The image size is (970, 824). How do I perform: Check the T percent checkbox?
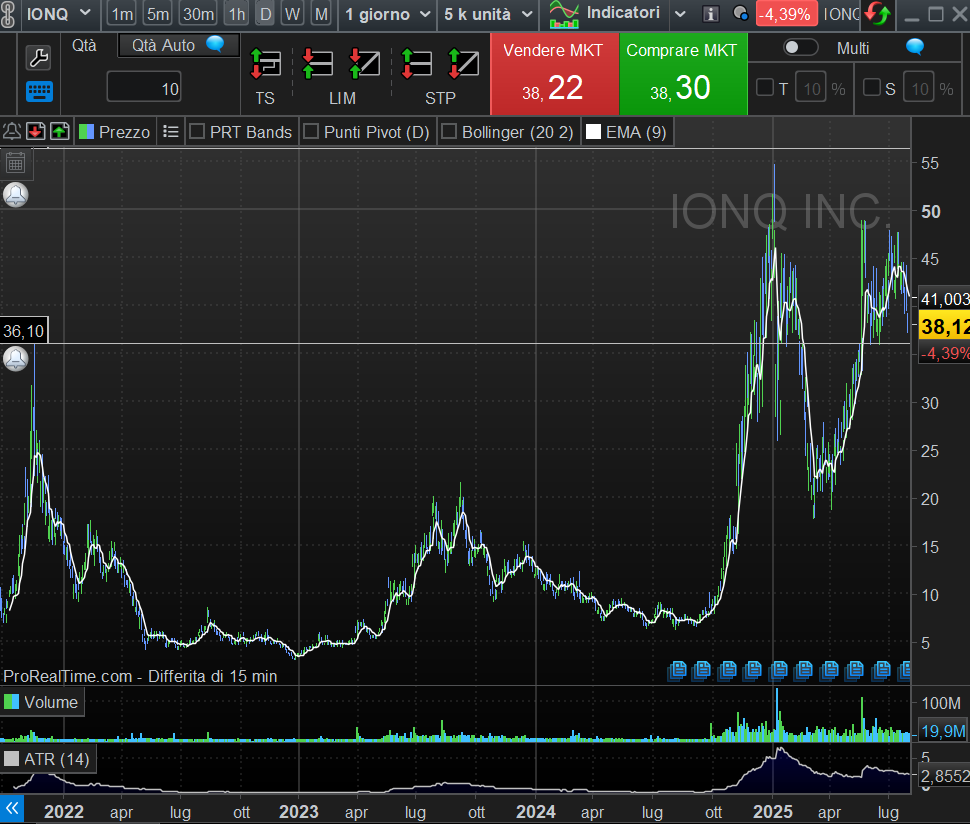point(764,88)
